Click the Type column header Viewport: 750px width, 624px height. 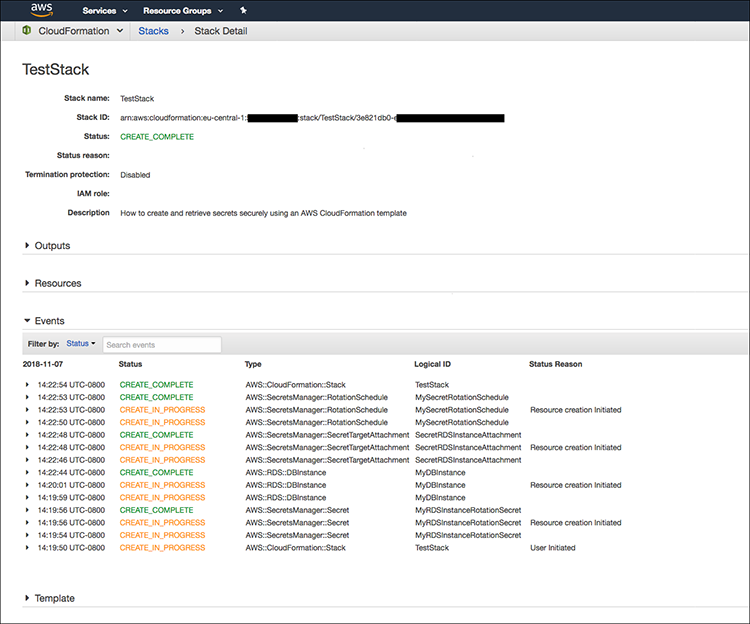(x=253, y=364)
